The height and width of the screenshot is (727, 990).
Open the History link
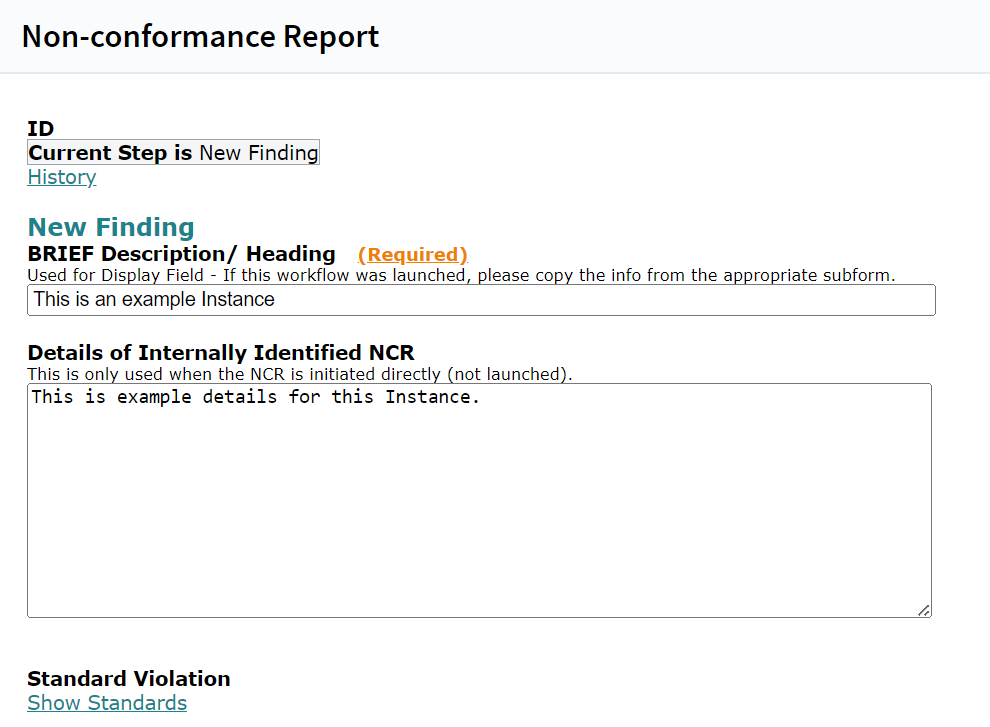(x=62, y=178)
